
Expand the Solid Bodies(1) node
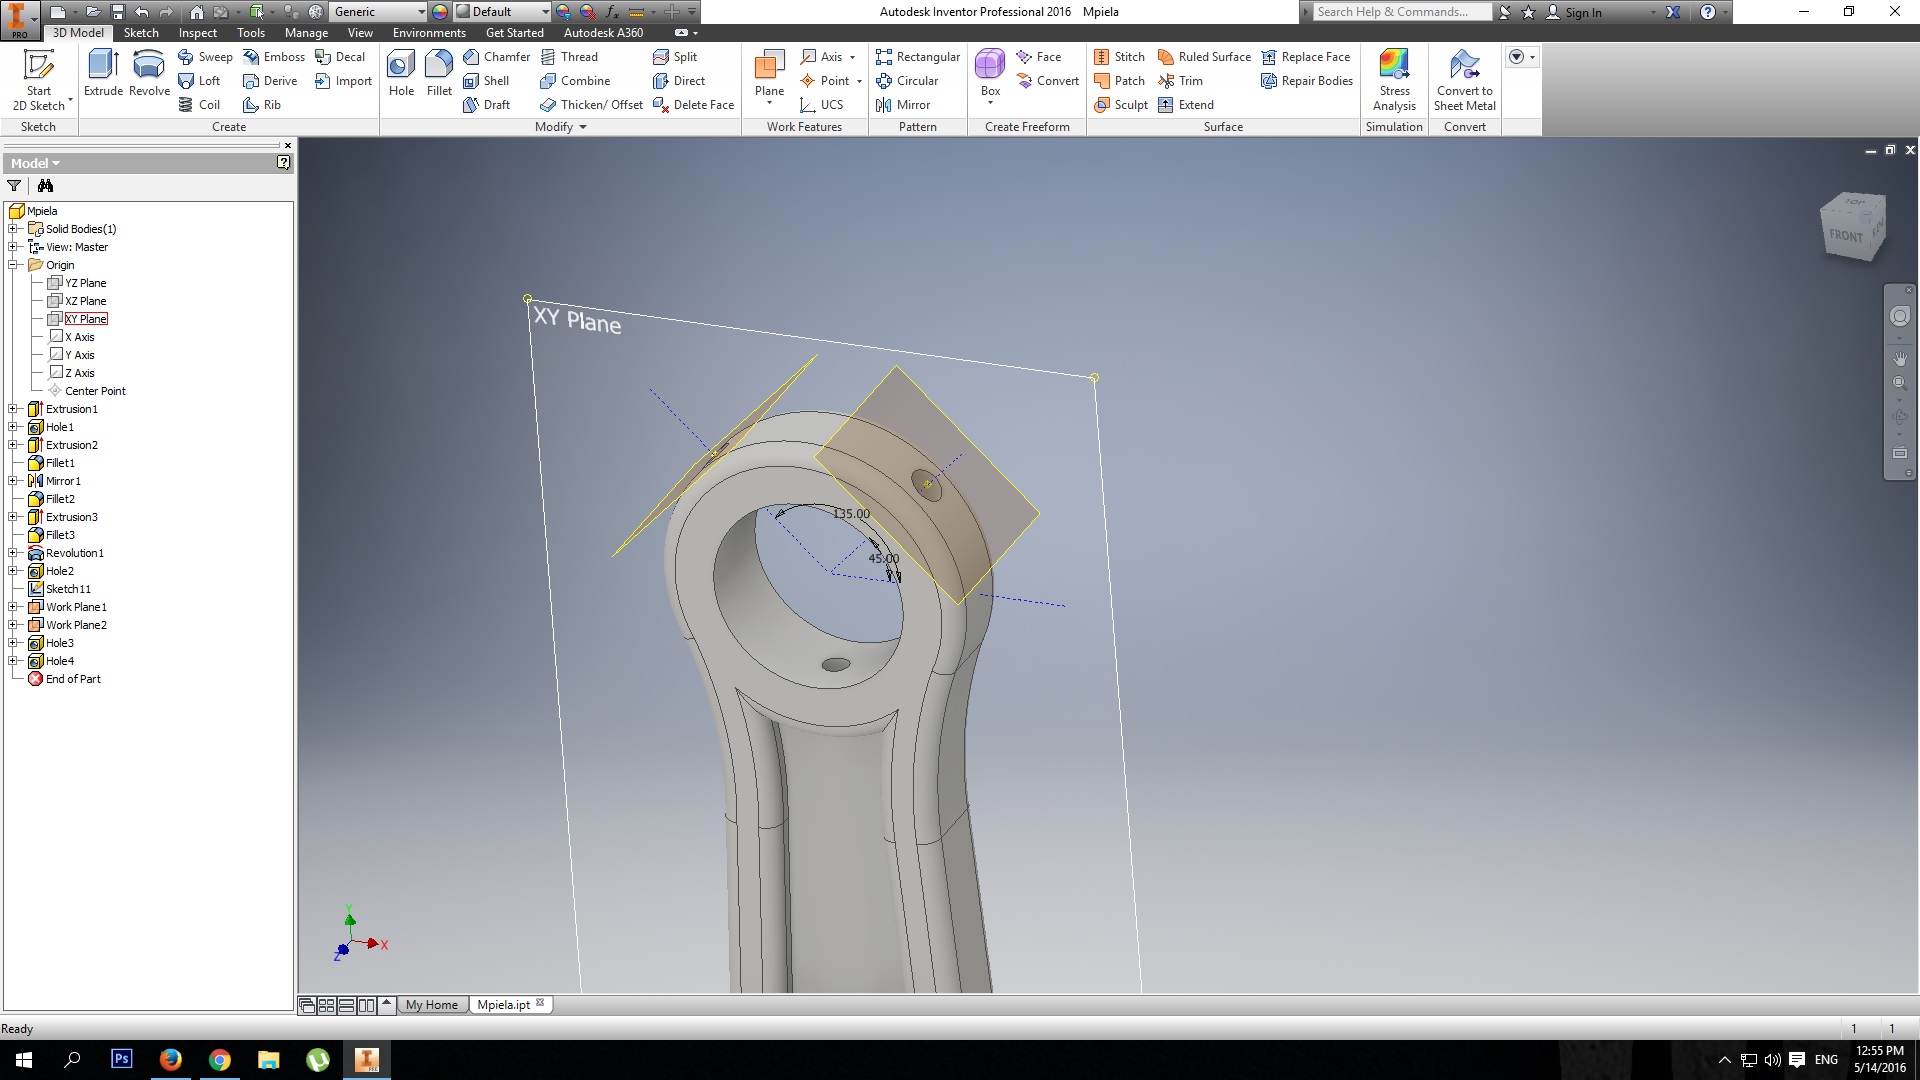tap(14, 229)
